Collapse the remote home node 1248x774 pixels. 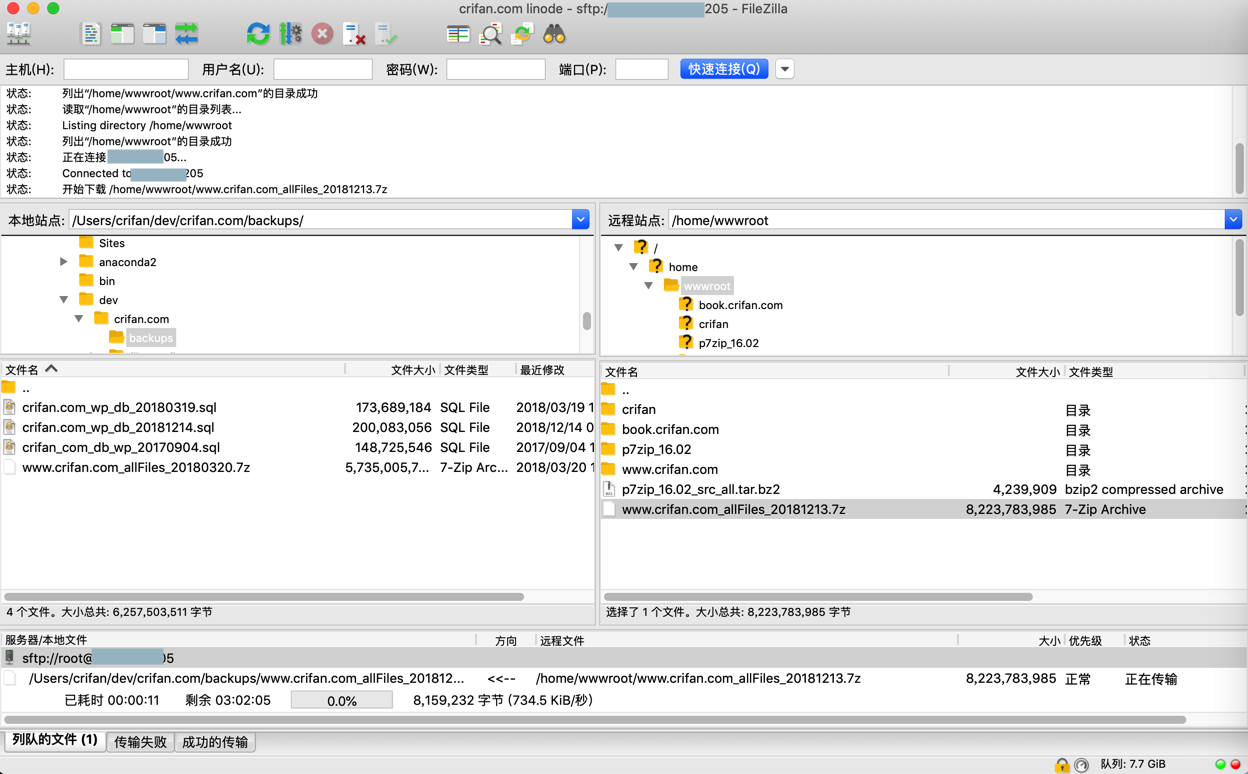tap(634, 267)
